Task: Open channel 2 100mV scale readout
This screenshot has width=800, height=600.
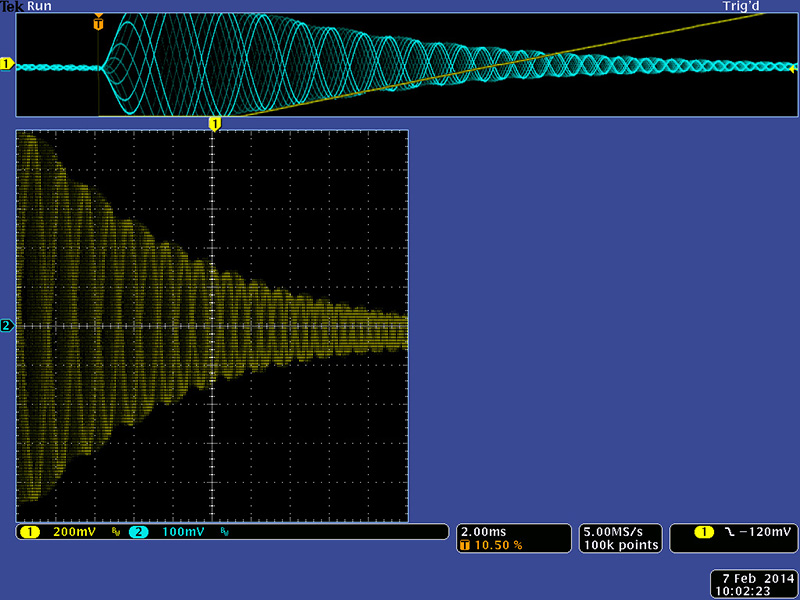Action: coord(182,532)
